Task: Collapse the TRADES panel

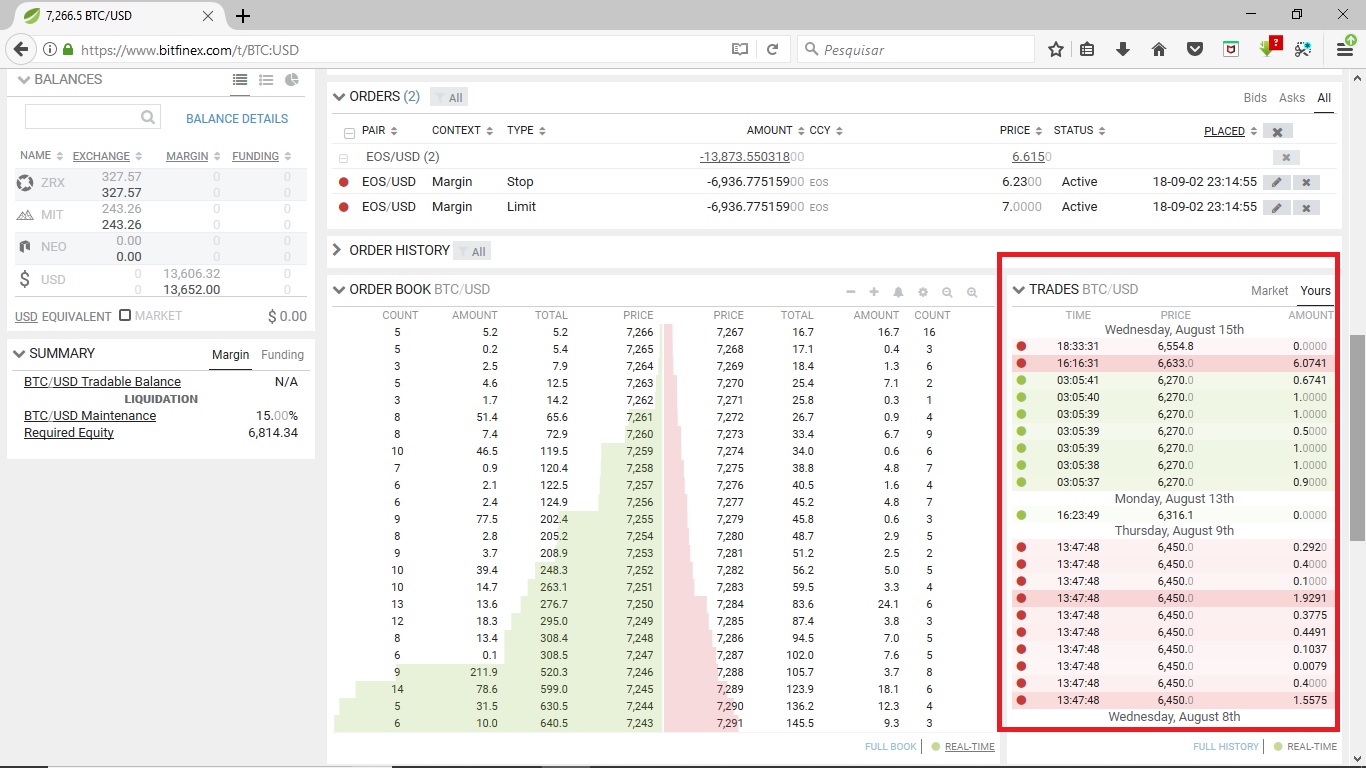Action: [1019, 290]
